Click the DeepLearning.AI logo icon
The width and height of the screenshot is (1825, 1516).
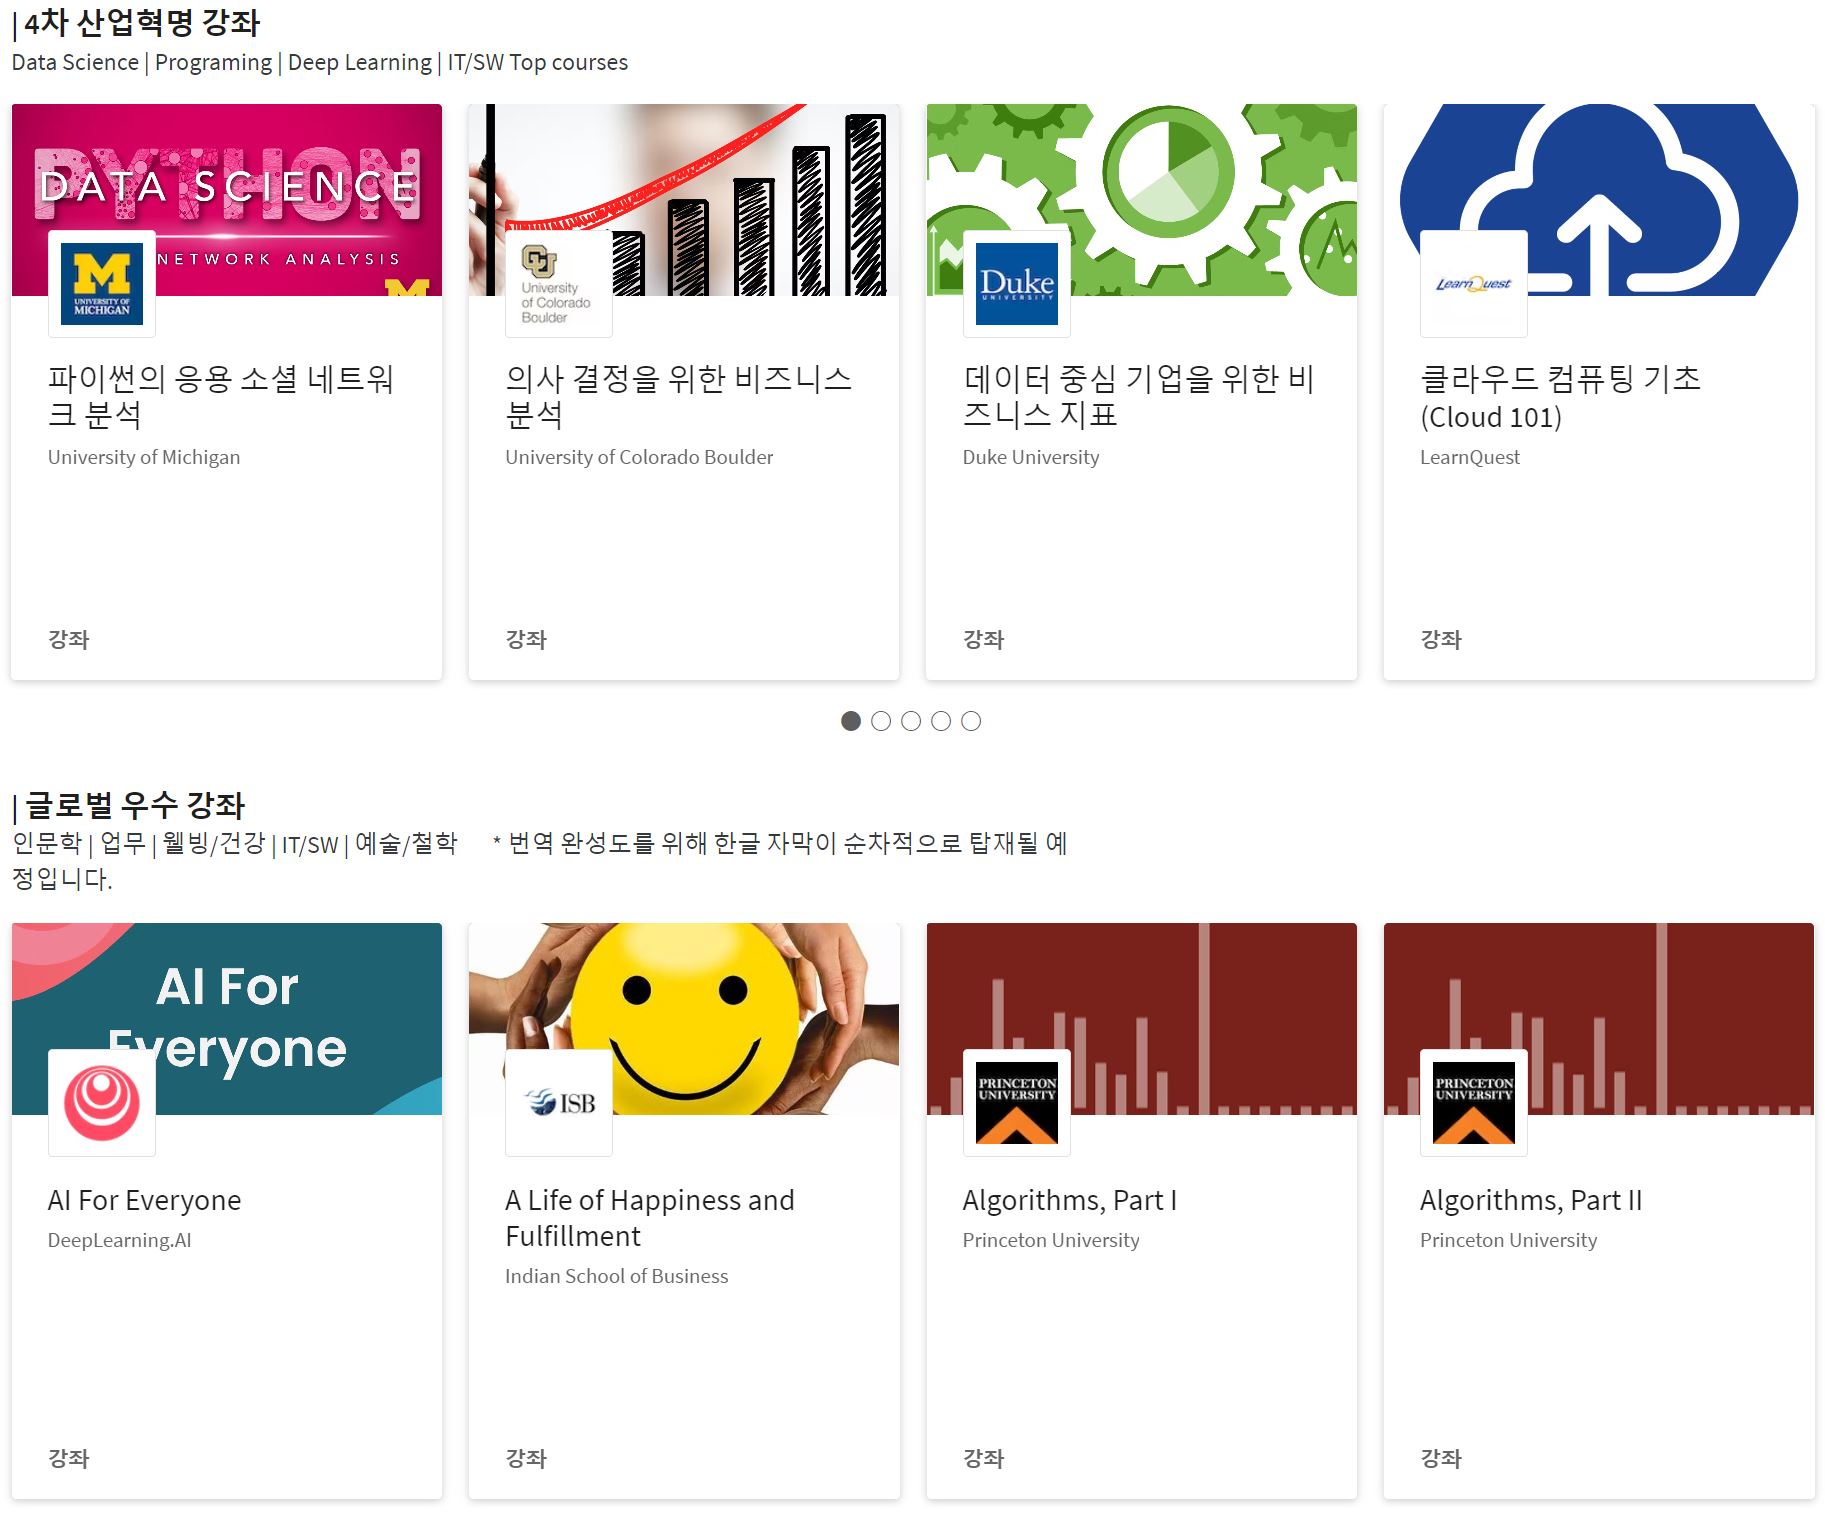[102, 1103]
